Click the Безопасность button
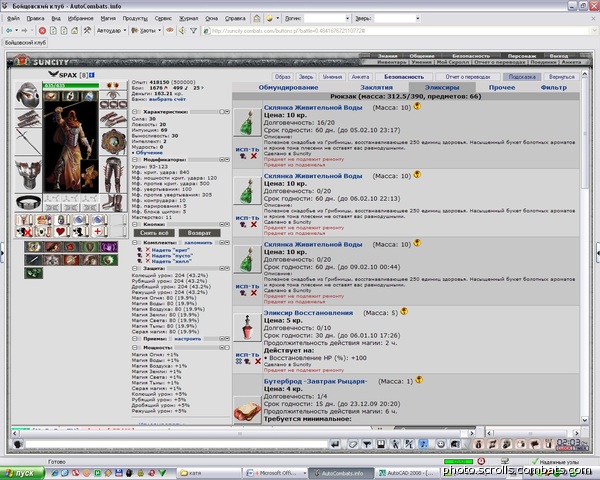 (x=404, y=77)
